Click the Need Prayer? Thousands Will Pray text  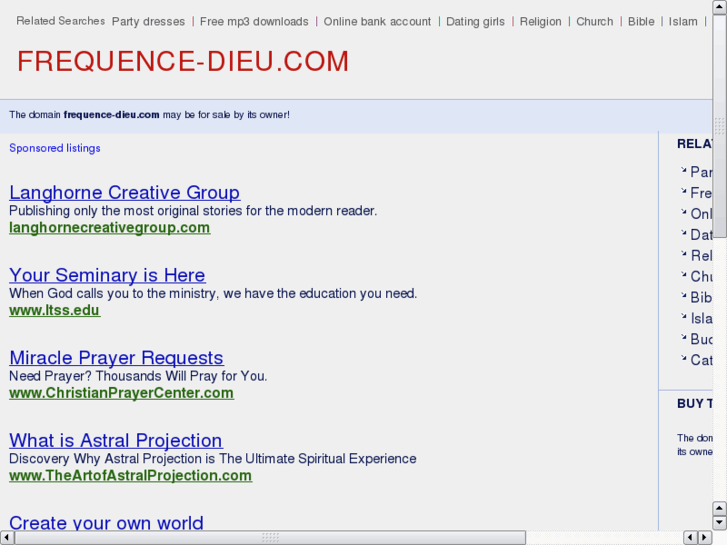pyautogui.click(x=138, y=376)
